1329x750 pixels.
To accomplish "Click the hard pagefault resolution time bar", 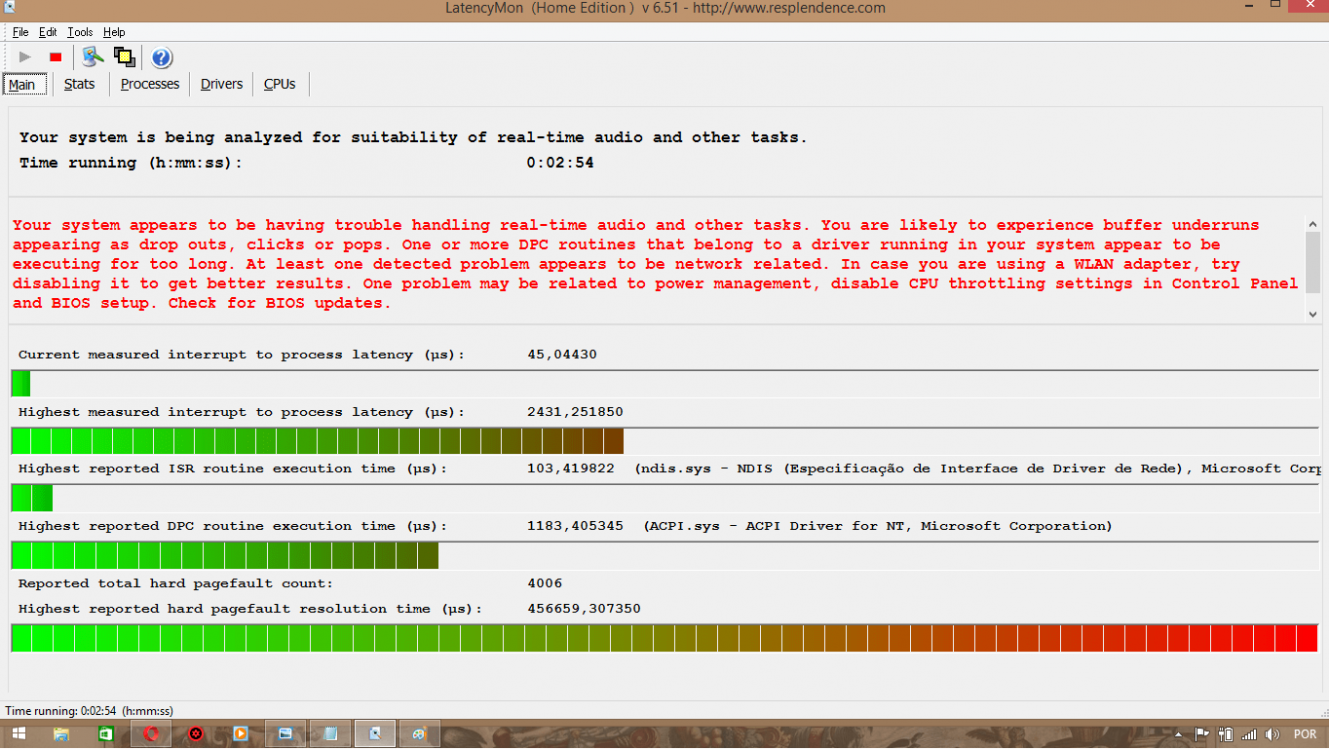I will click(x=664, y=638).
